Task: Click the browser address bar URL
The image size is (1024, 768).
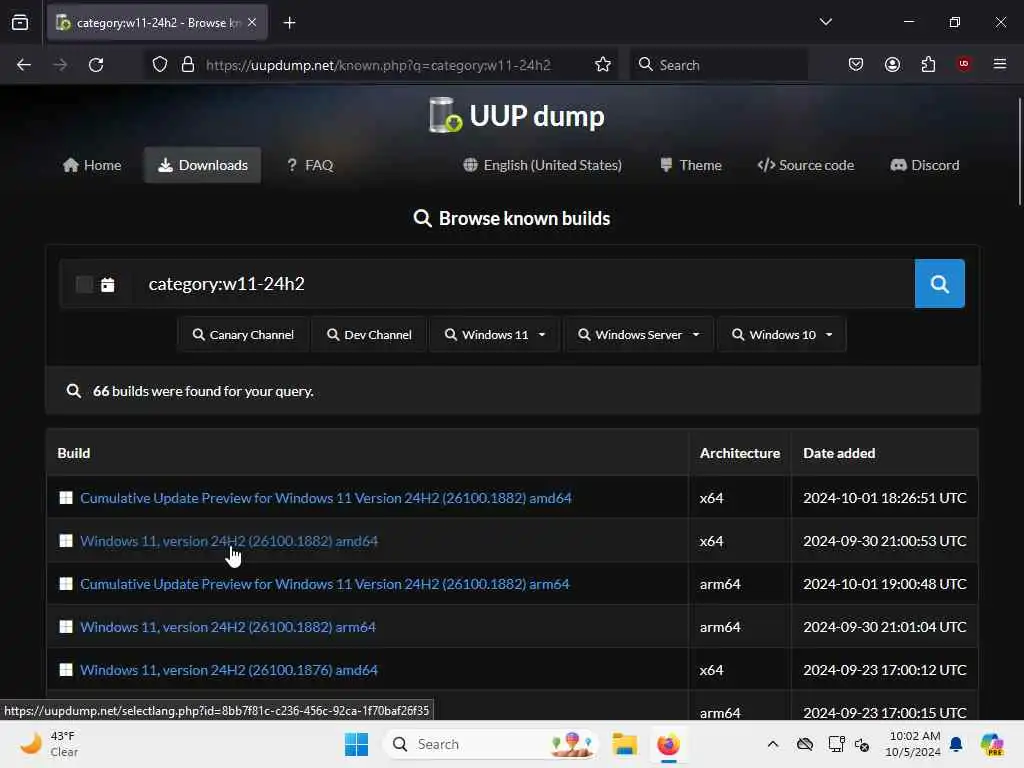Action: 378,65
